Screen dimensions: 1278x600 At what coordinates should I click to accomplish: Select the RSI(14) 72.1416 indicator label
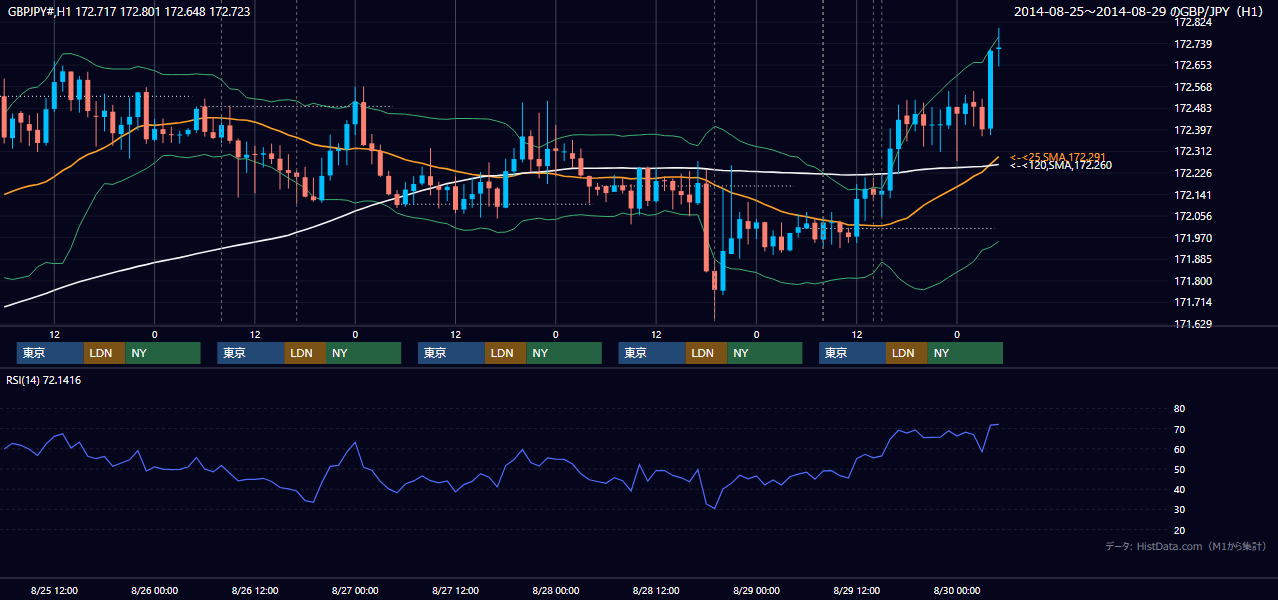[44, 380]
